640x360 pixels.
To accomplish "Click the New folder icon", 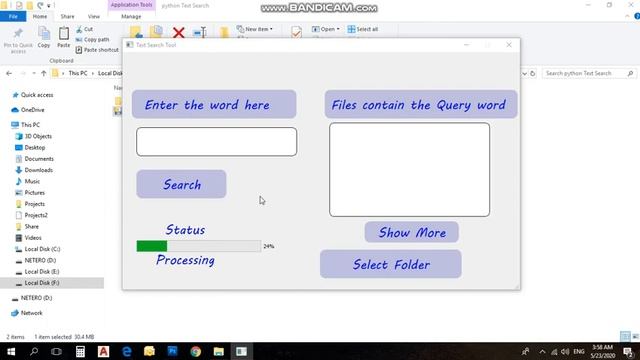I will [x=224, y=32].
